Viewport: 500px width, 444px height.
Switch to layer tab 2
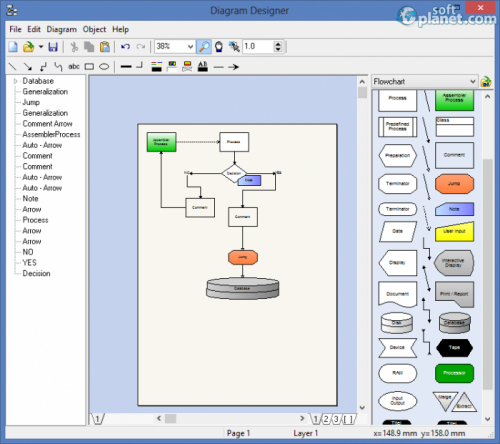point(326,419)
